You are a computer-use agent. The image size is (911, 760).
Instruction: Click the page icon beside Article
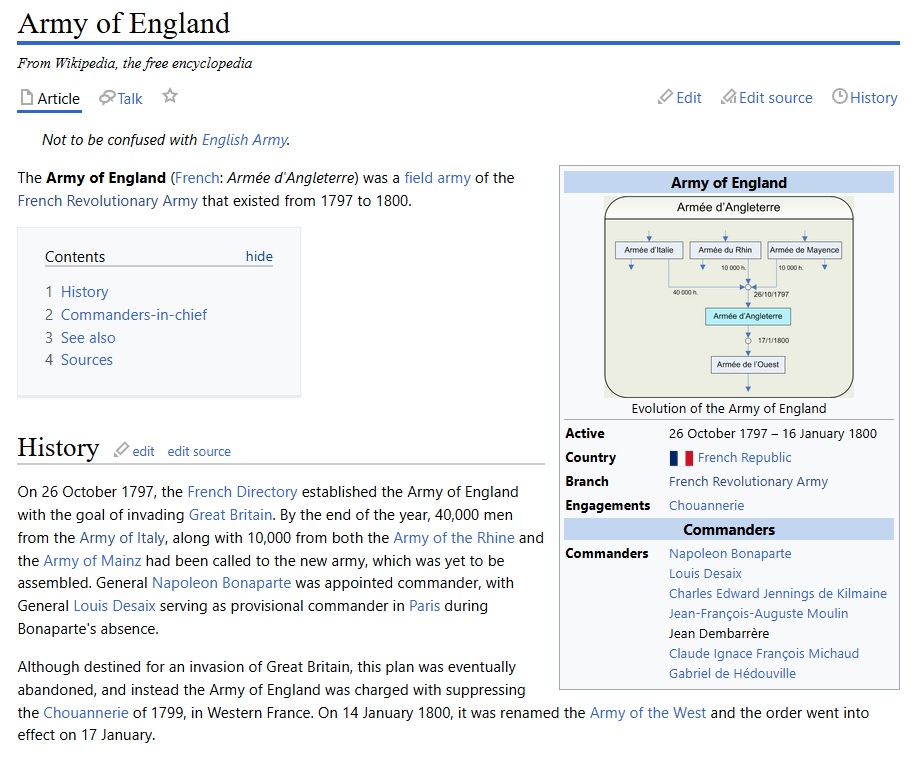[x=26, y=98]
